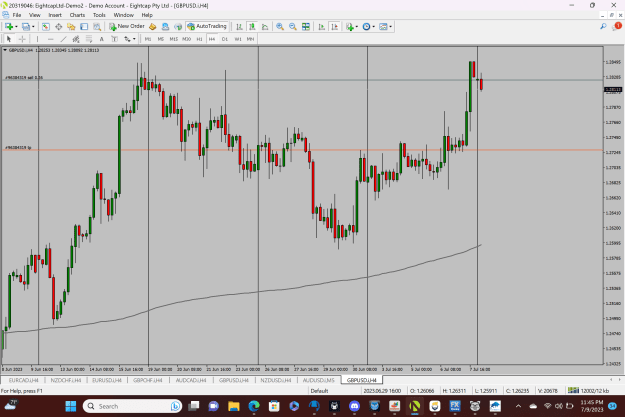Zoom out on the chart
The image size is (625, 417).
tap(293, 27)
